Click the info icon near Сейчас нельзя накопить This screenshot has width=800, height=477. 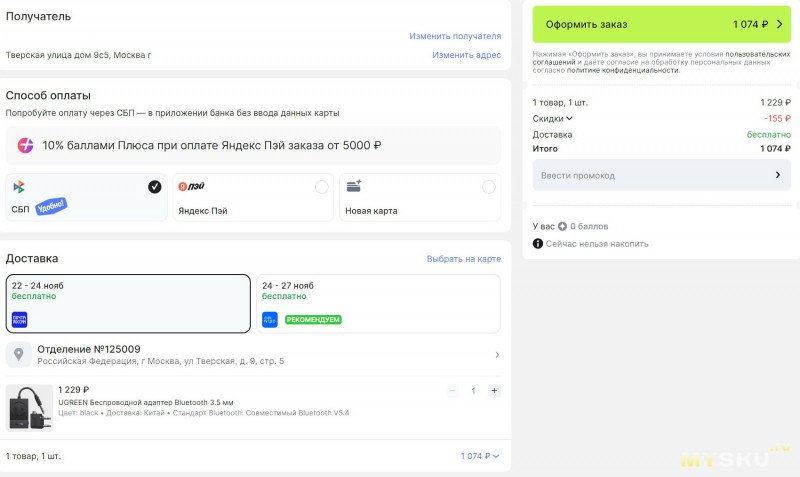point(538,243)
